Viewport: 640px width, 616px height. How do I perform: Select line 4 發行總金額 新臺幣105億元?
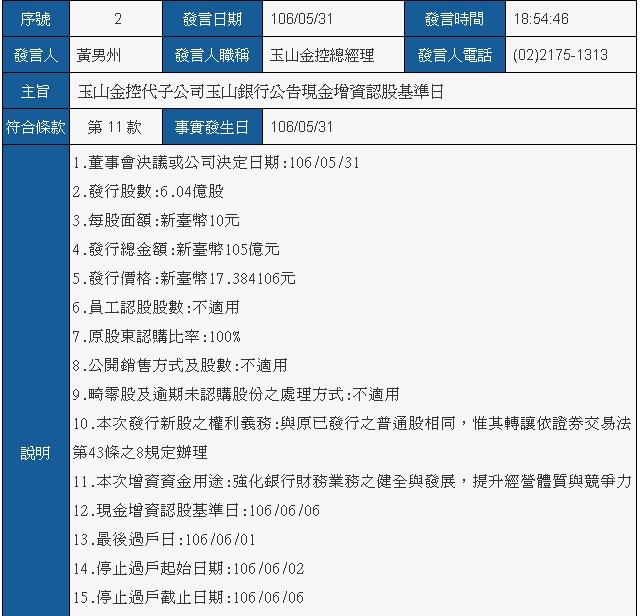(176, 249)
